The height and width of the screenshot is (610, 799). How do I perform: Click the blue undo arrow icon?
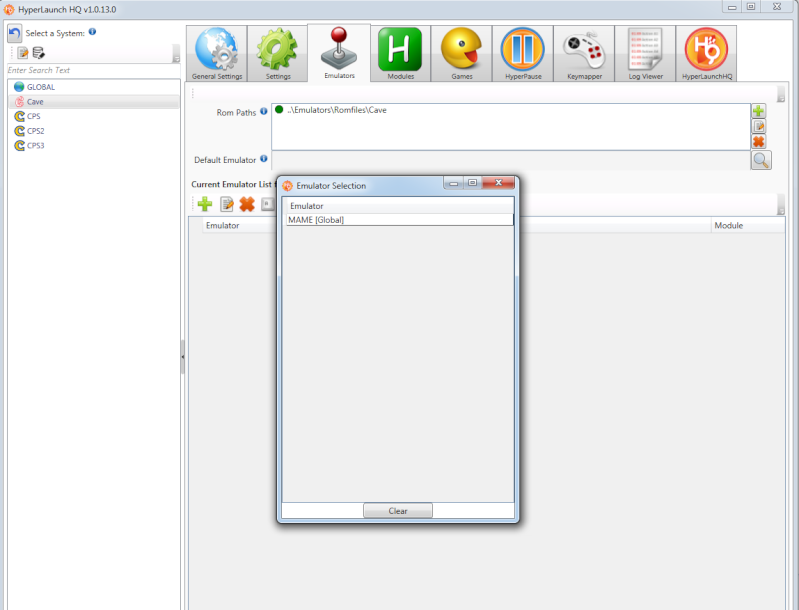pos(15,33)
